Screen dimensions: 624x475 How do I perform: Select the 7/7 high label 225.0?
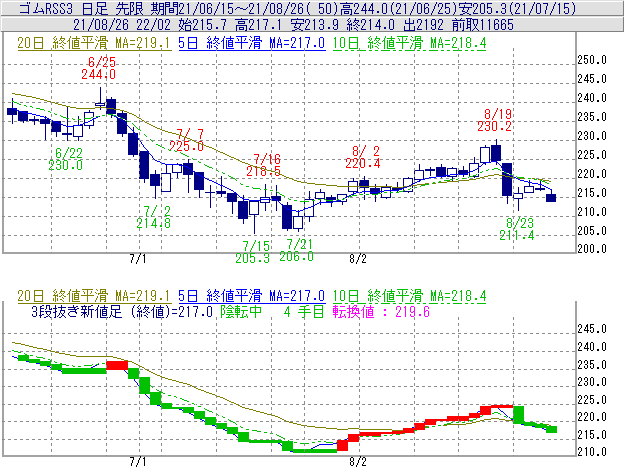186,140
